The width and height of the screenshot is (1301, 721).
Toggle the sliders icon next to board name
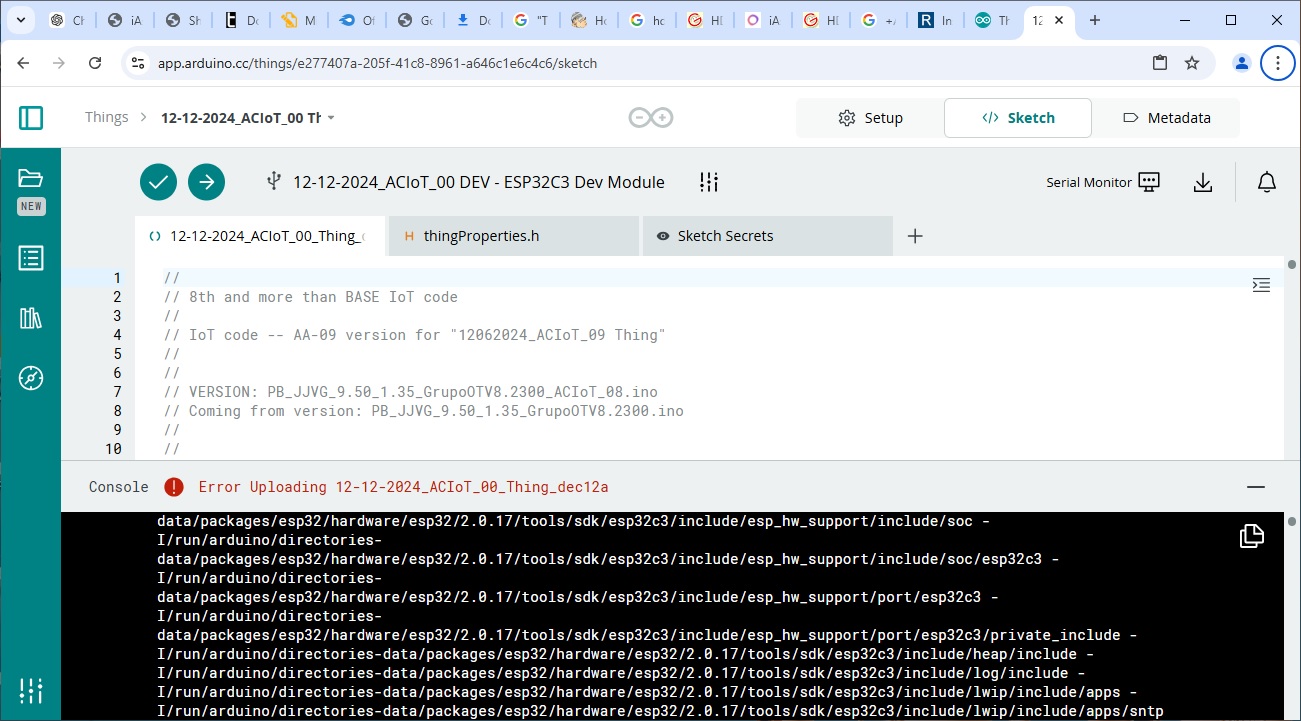[x=709, y=181]
